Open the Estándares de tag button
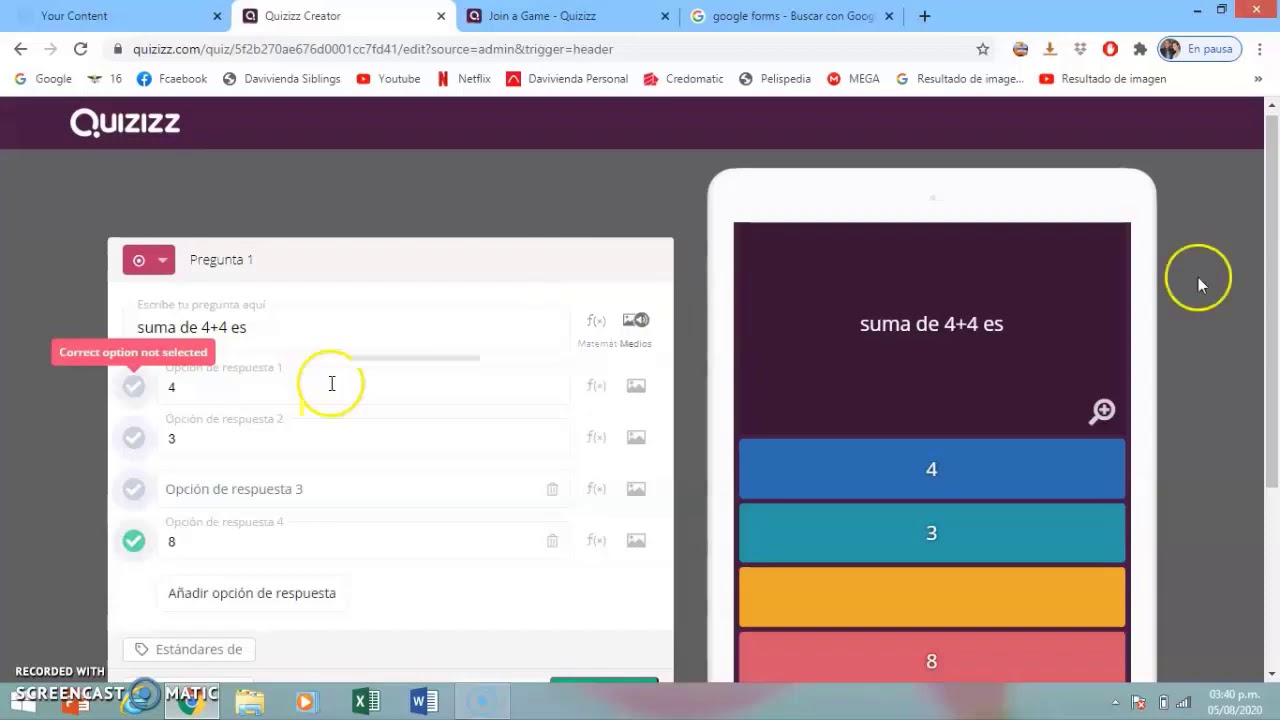 pyautogui.click(x=189, y=649)
